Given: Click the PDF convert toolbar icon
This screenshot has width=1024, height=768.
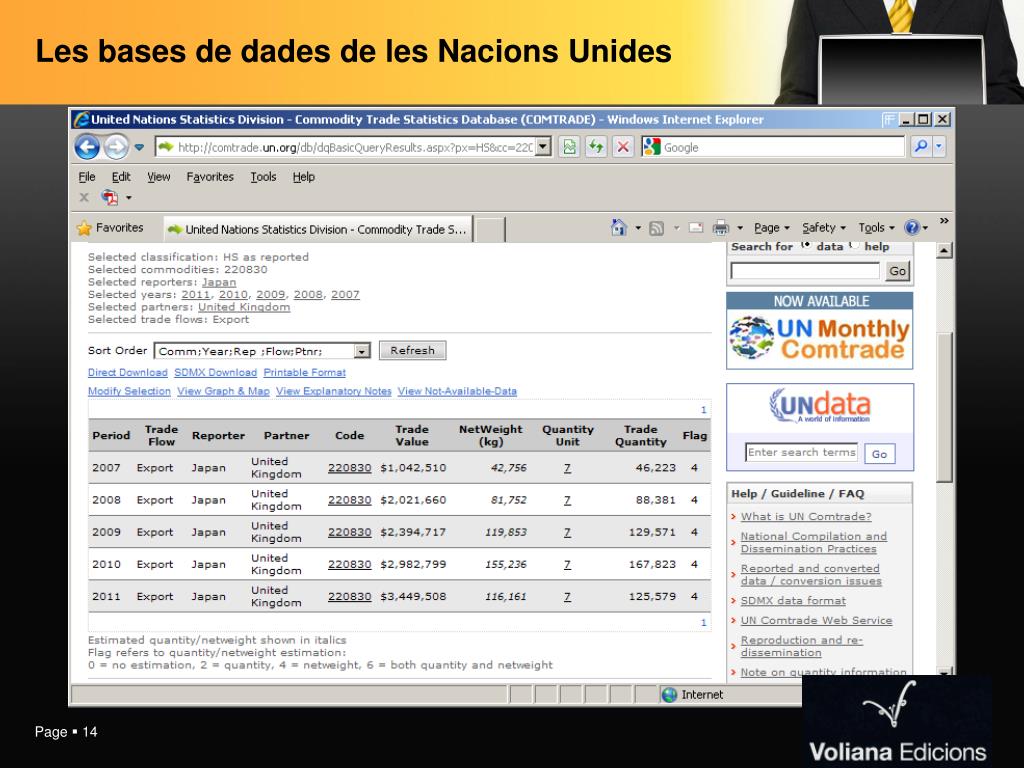Looking at the screenshot, I should click(x=110, y=197).
